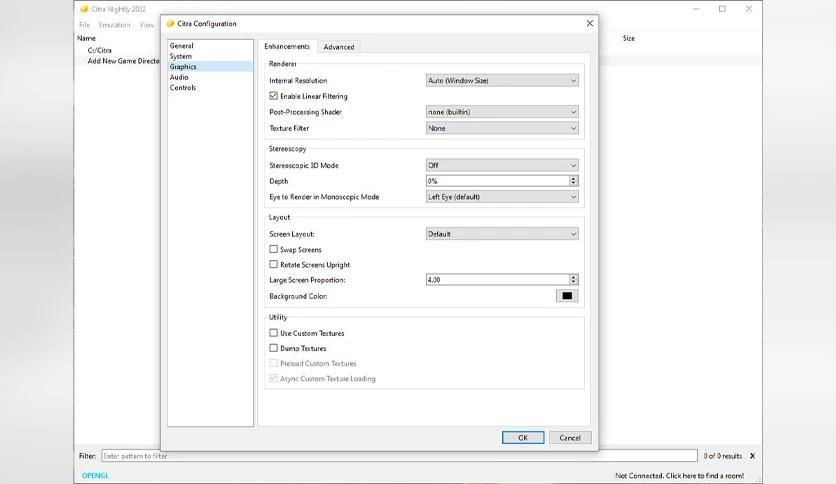
Task: Click the Large Screen Proportion spinner arrows
Action: [x=573, y=279]
